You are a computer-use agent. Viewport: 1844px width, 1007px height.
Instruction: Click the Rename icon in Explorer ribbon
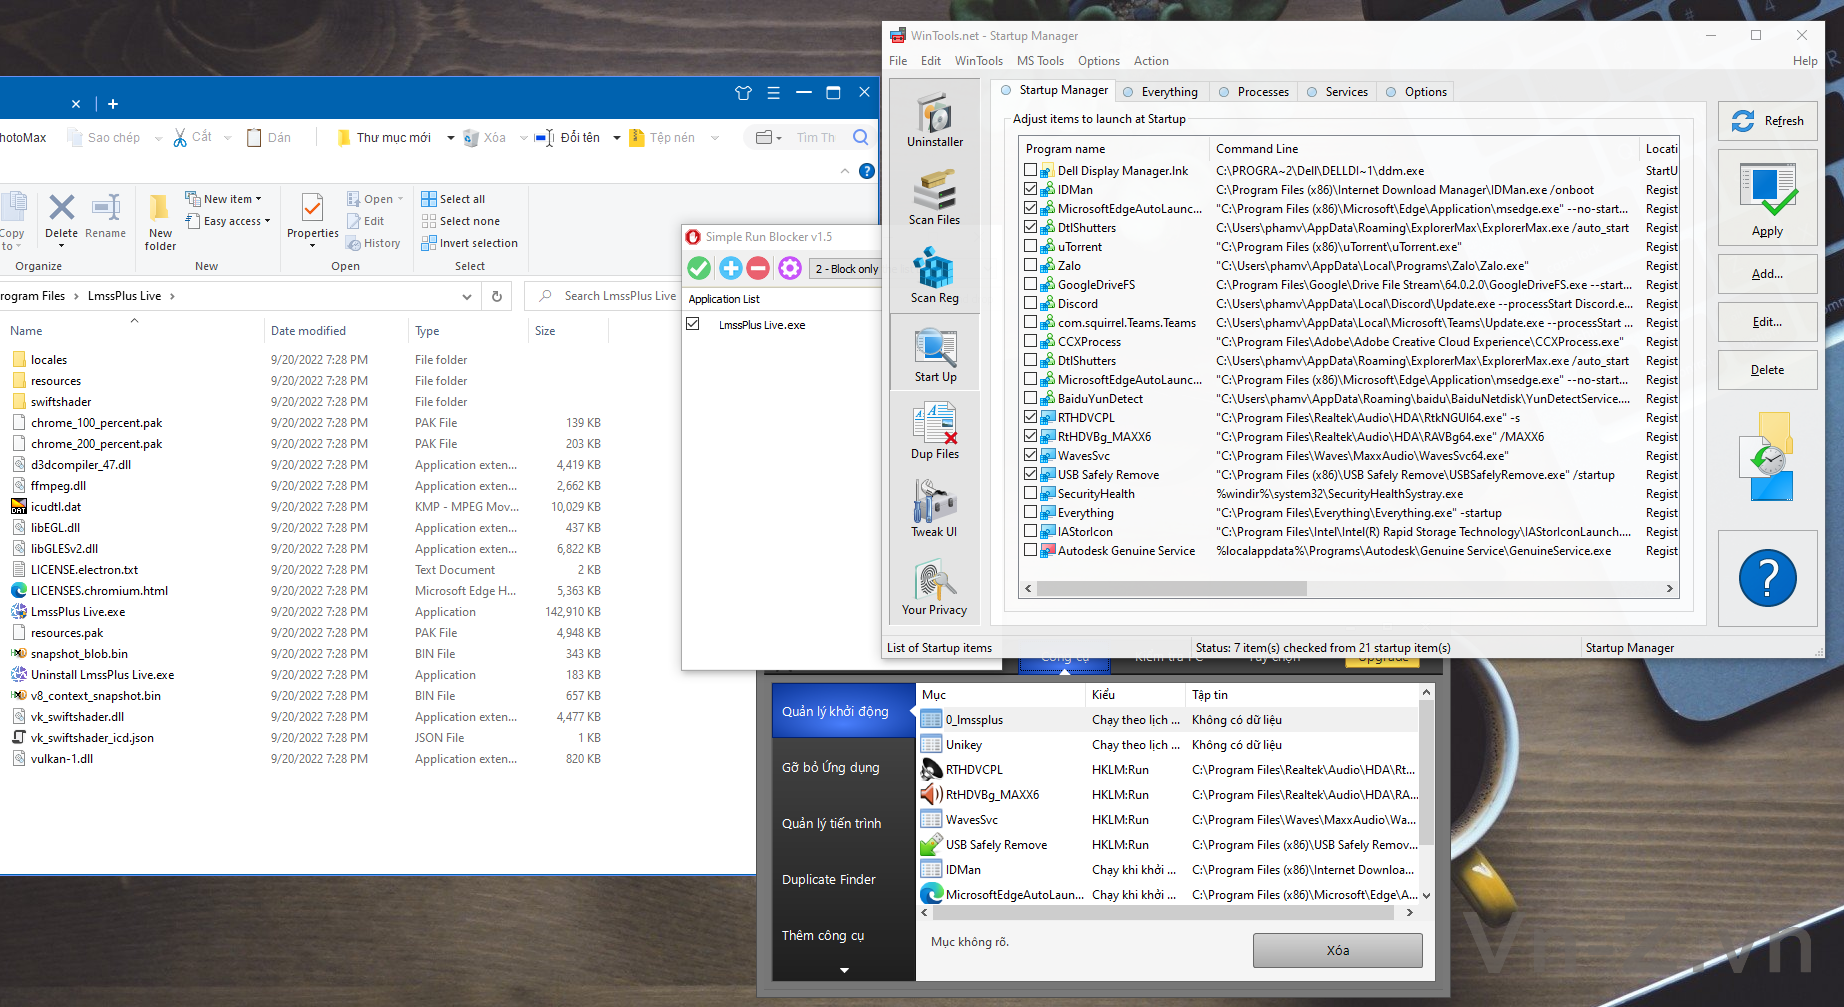coord(105,216)
